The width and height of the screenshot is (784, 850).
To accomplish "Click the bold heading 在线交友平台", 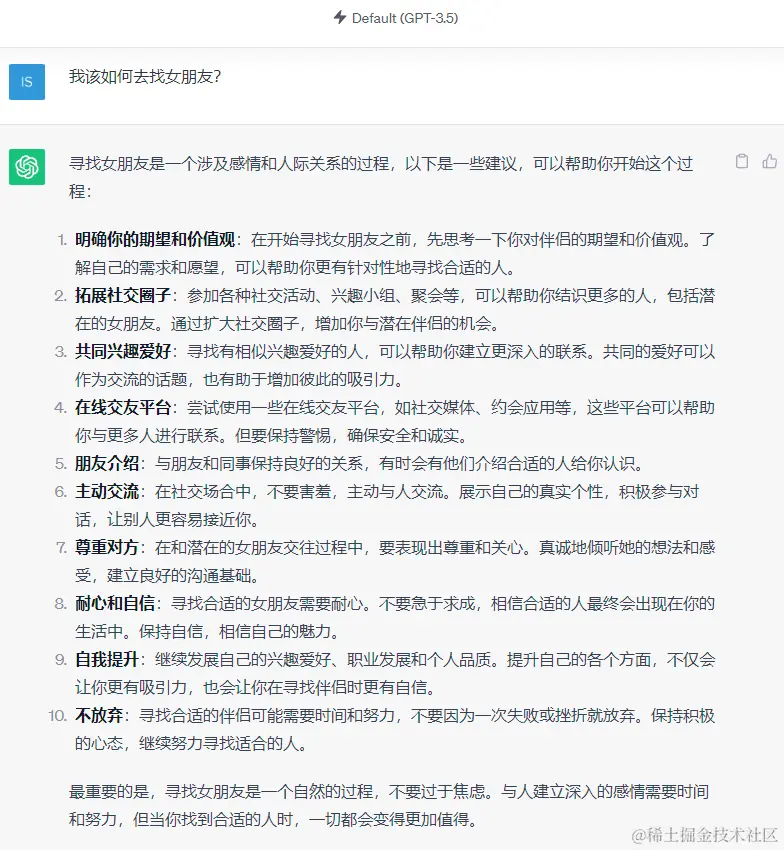I will click(x=123, y=407).
